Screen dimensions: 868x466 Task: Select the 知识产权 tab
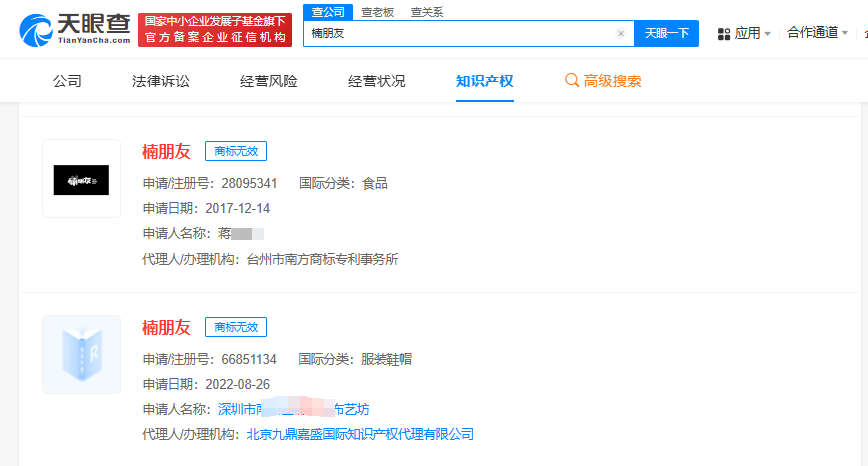tap(484, 81)
